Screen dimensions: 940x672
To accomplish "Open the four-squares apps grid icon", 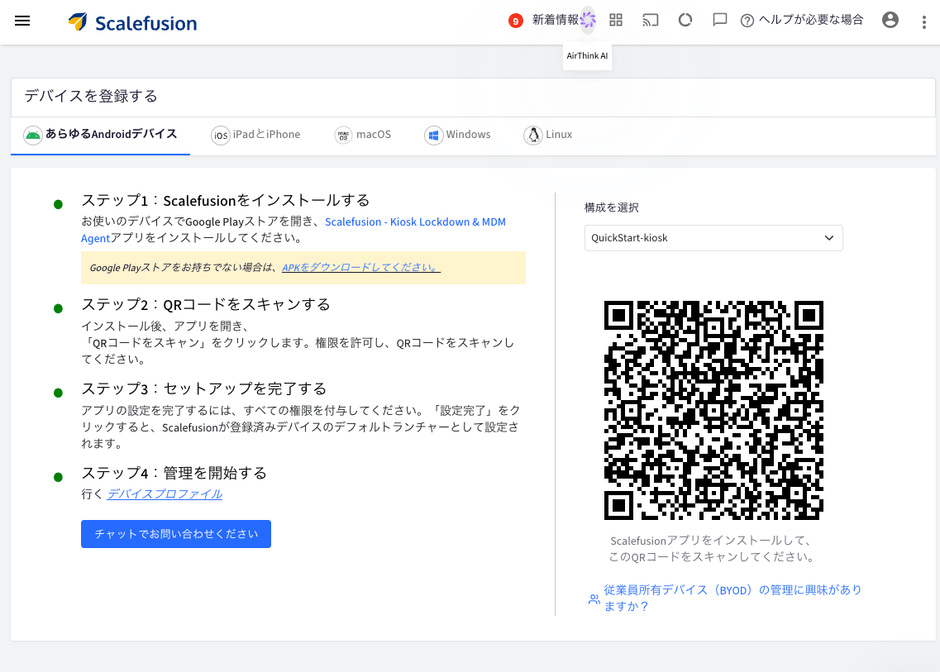I will tap(616, 20).
